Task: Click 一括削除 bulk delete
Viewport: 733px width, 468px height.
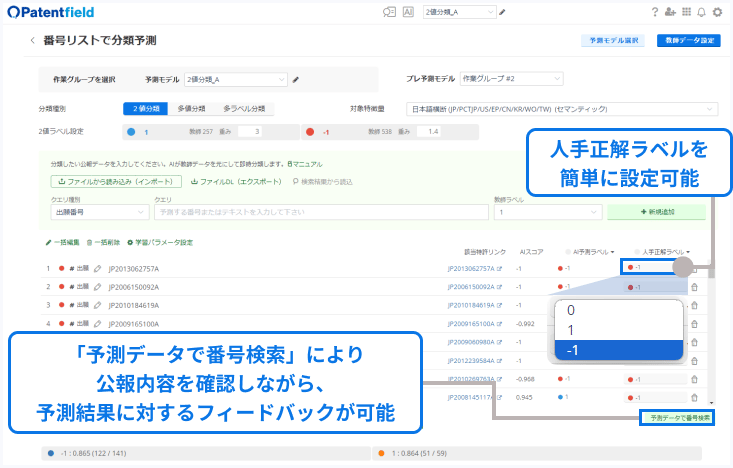Action: (x=103, y=242)
